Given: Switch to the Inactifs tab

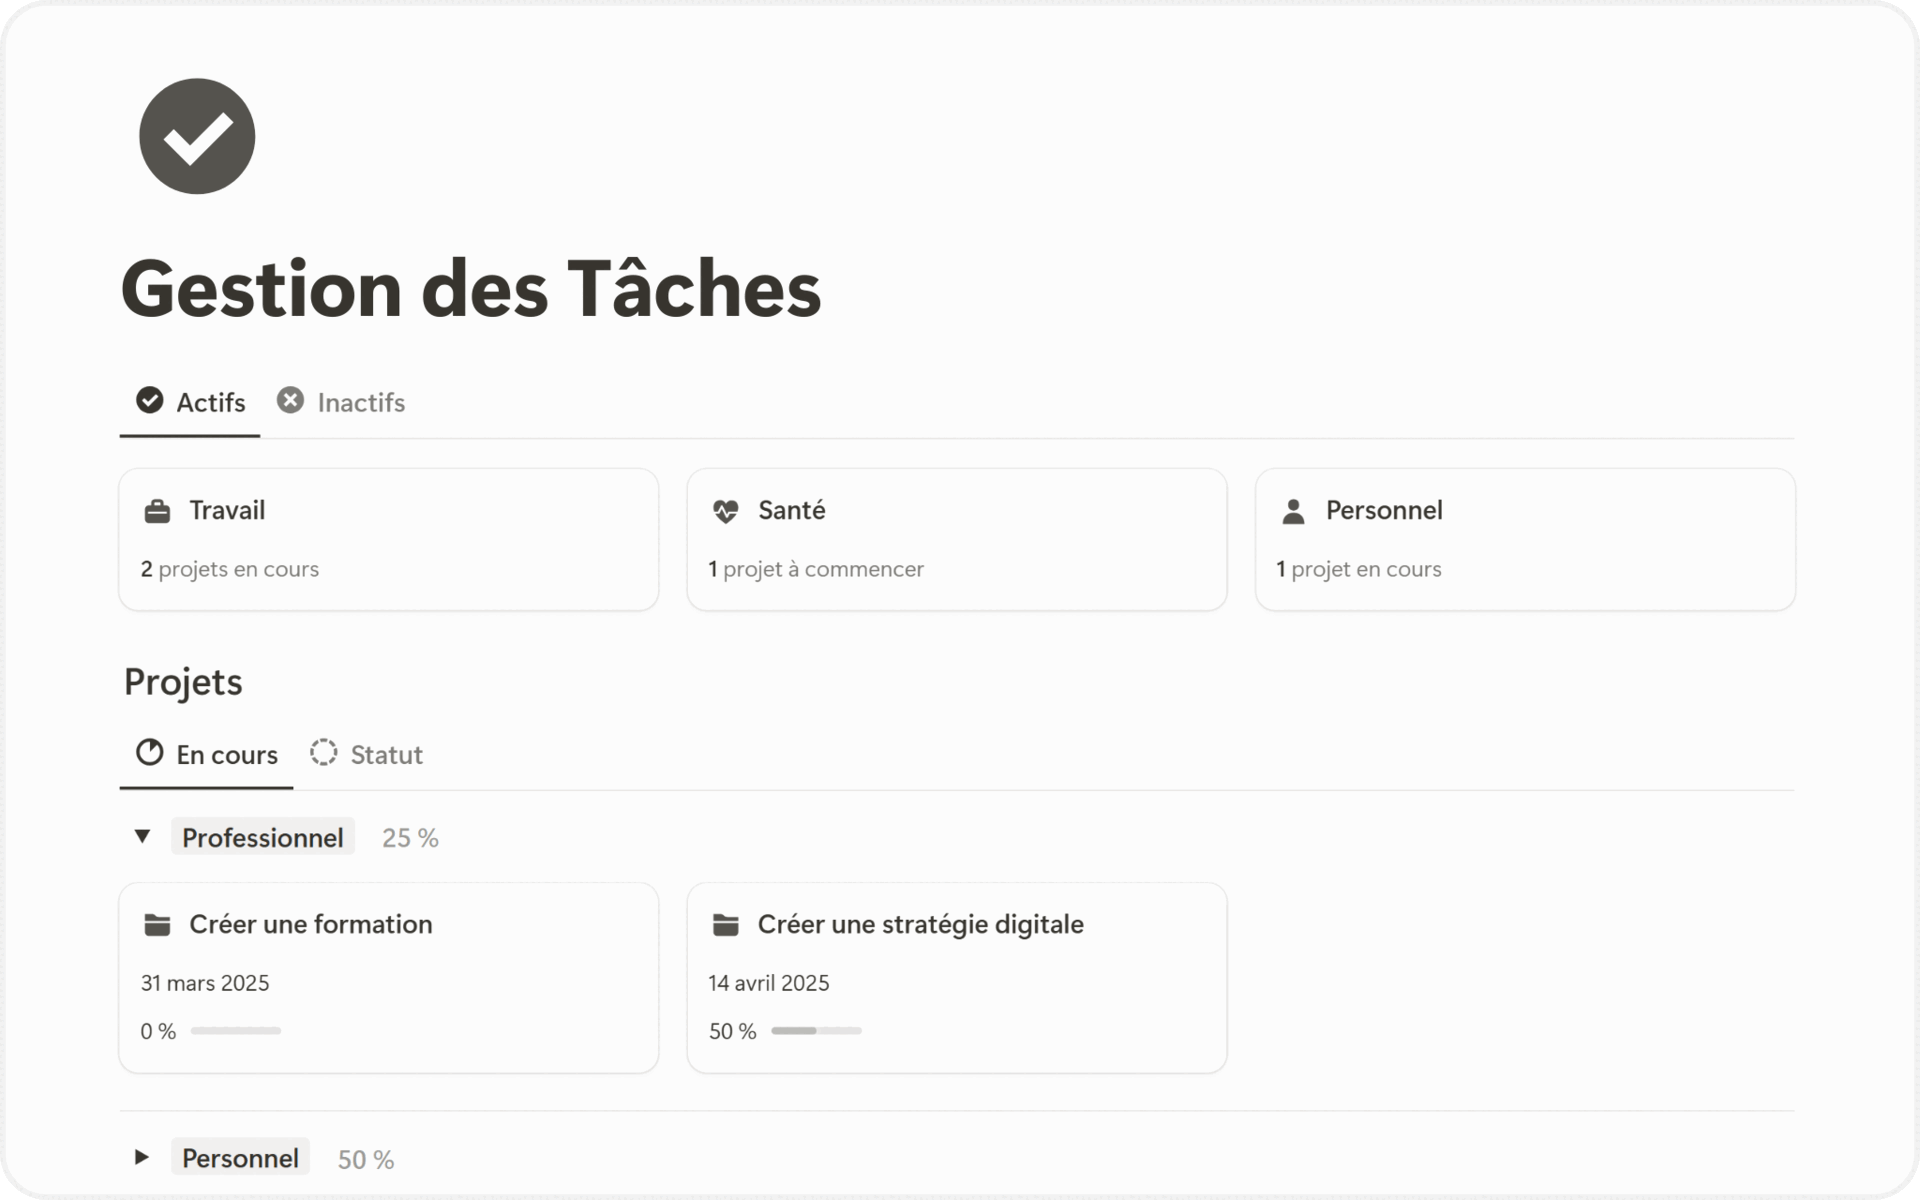Looking at the screenshot, I should coord(360,402).
